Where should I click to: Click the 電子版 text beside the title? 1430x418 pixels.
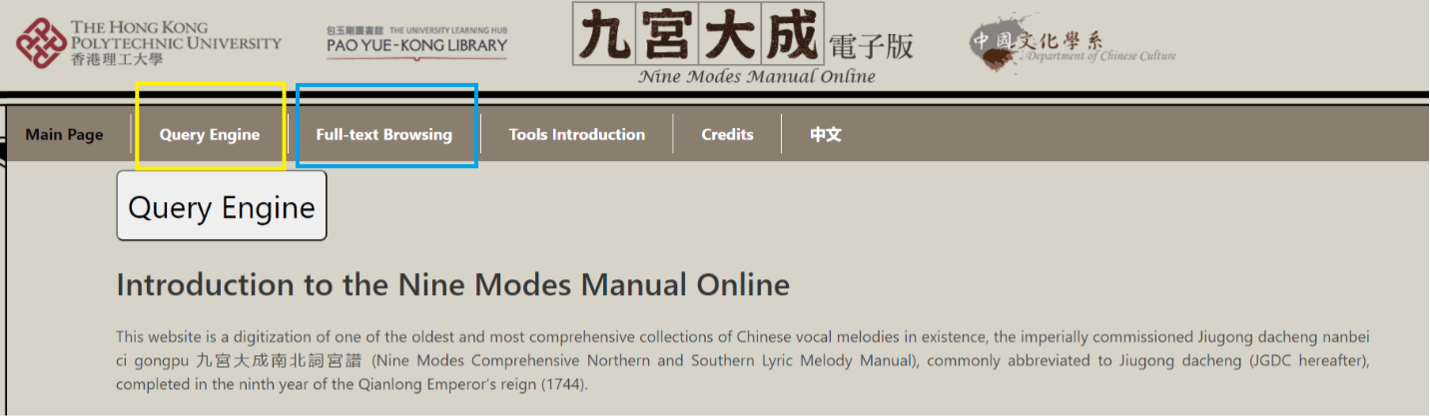click(870, 46)
